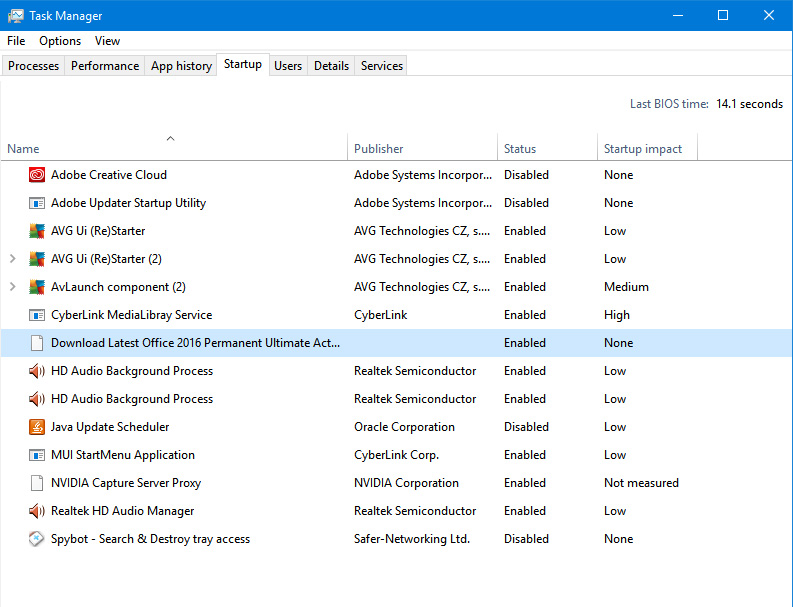Image resolution: width=793 pixels, height=607 pixels.
Task: Sort by Startup impact column
Action: point(643,149)
